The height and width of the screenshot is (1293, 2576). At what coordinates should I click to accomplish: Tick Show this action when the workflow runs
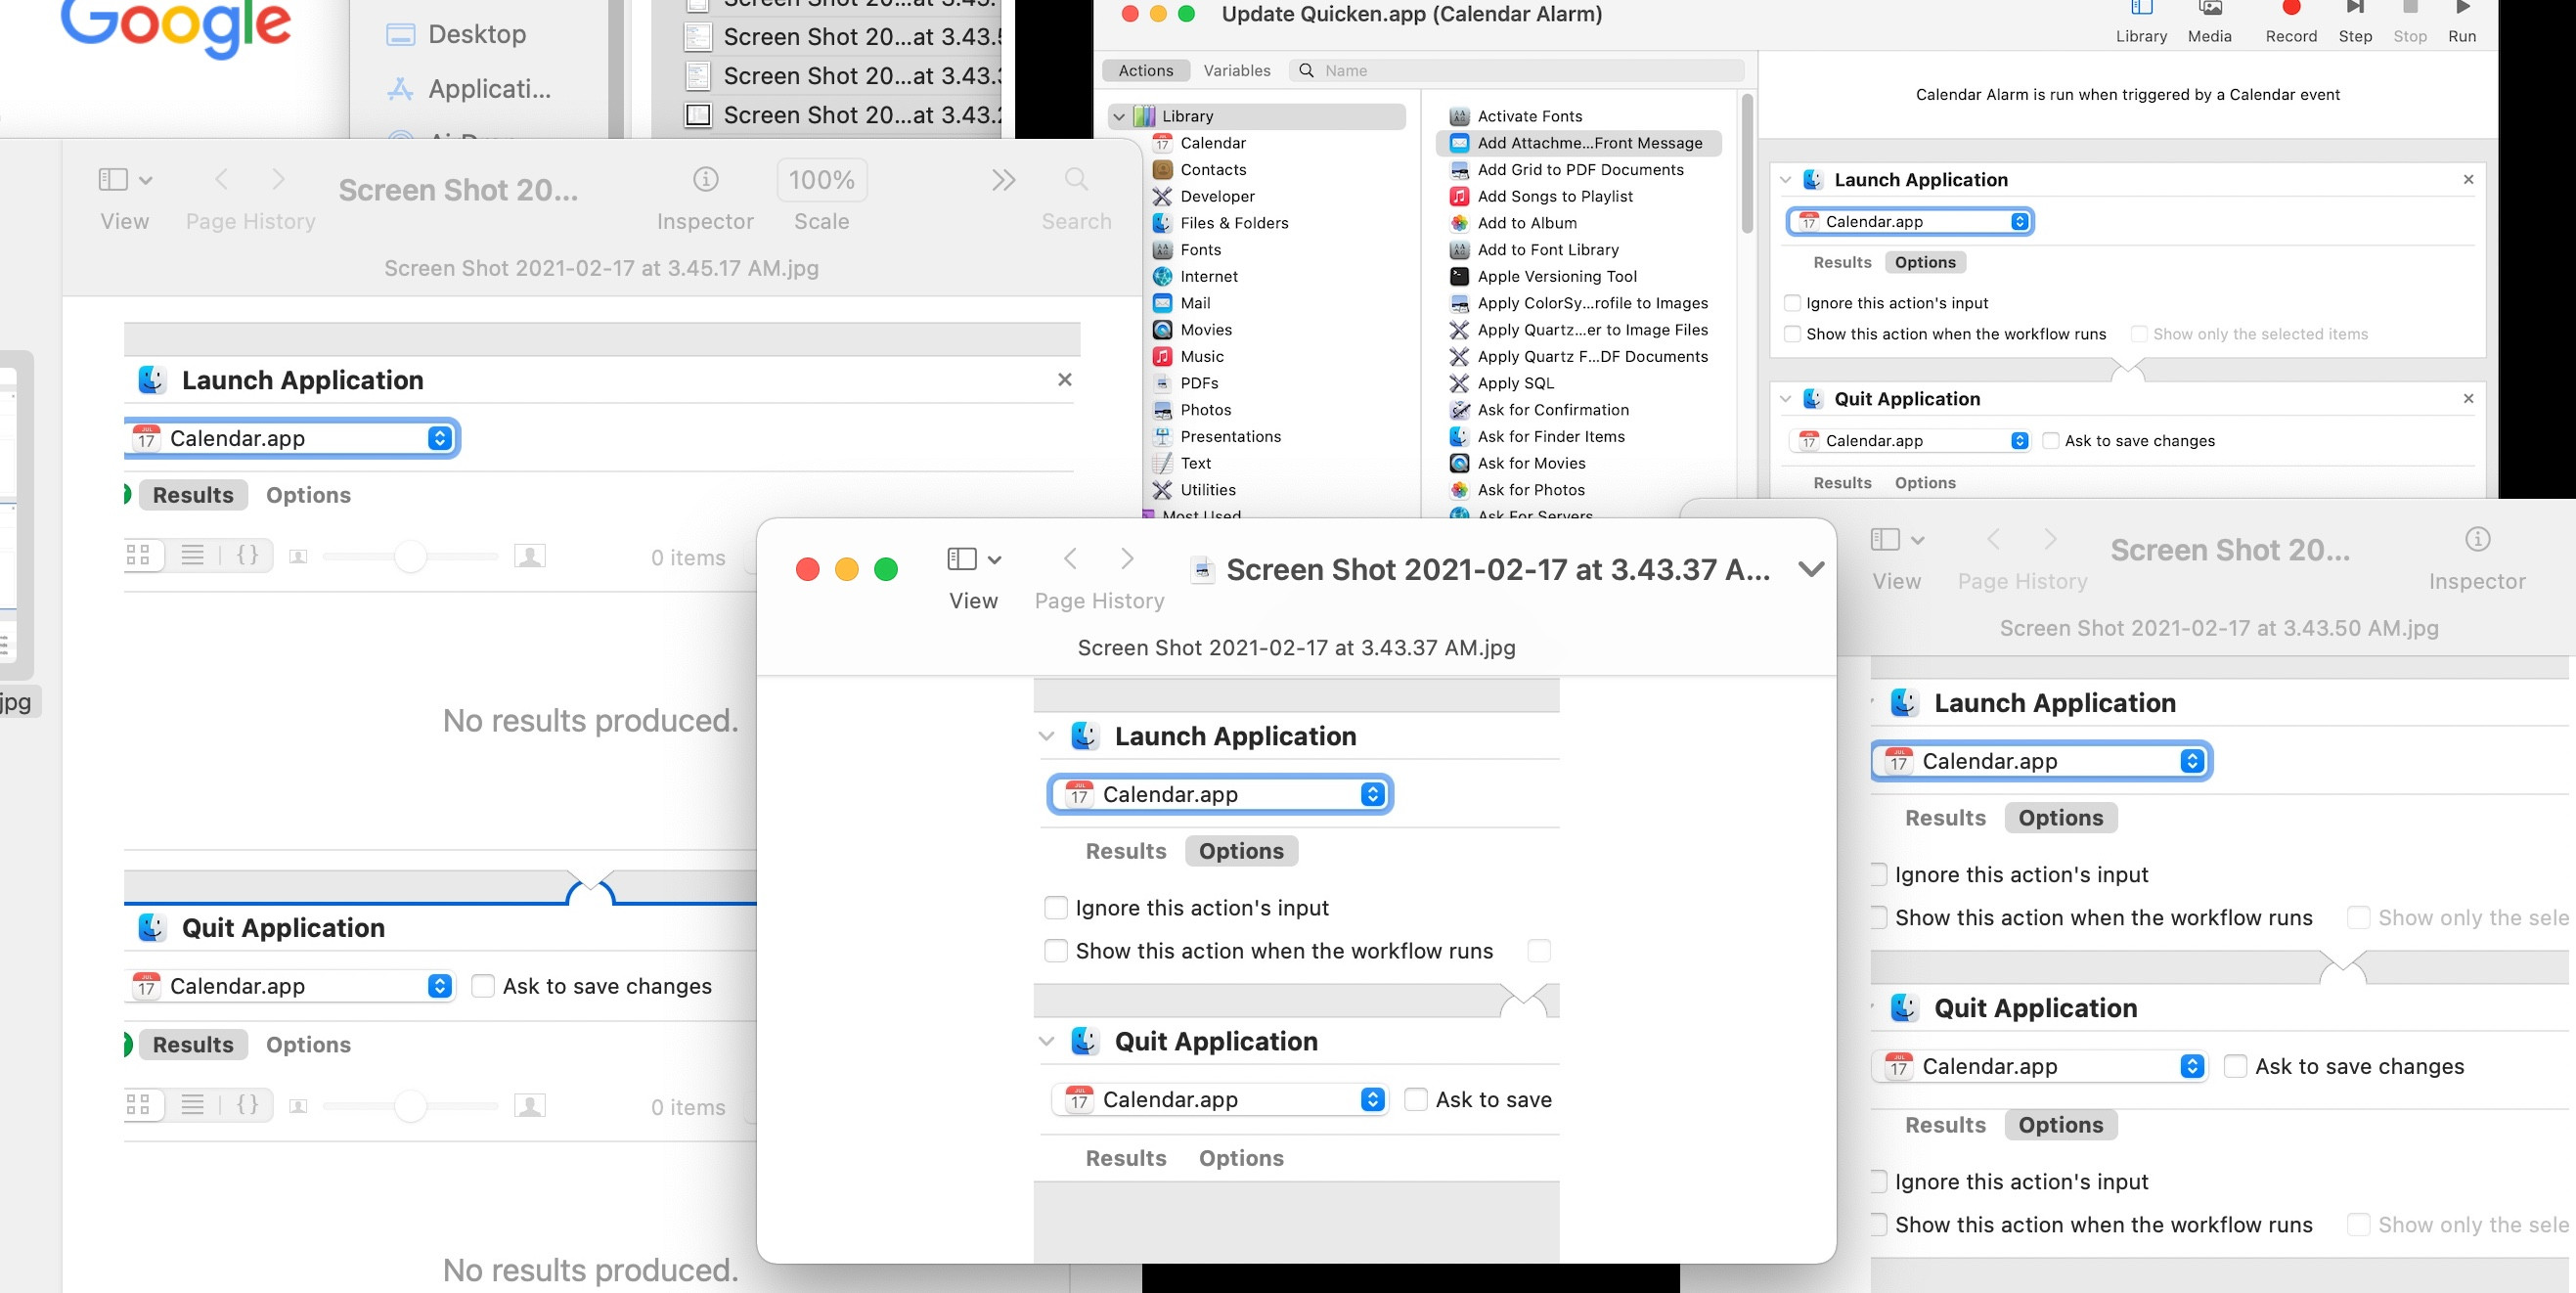pyautogui.click(x=1792, y=334)
